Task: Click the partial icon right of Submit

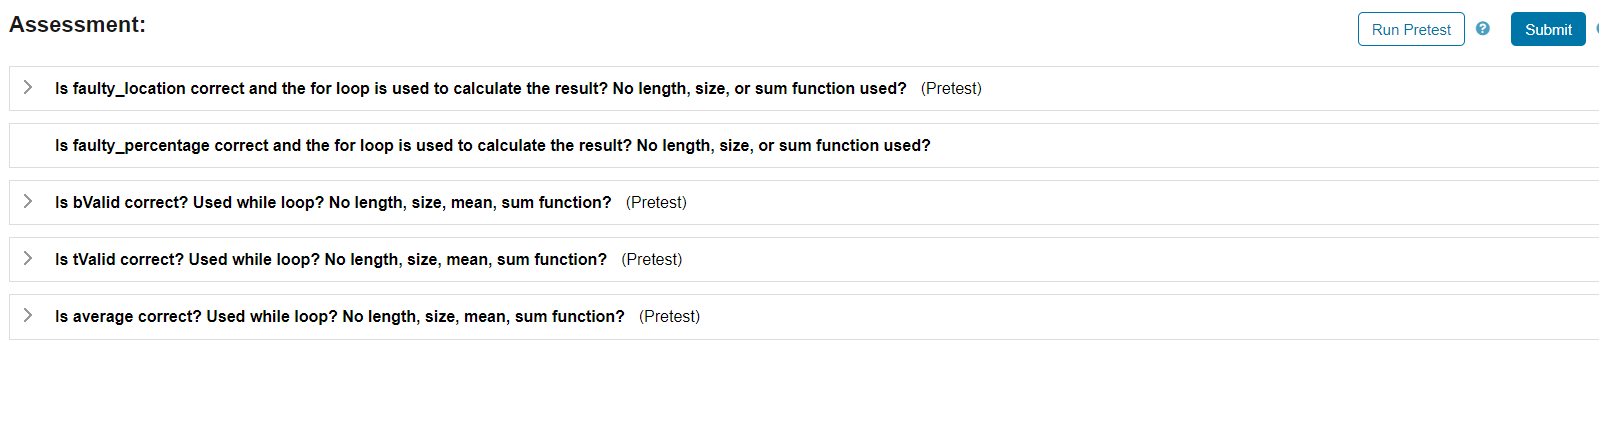Action: (x=1596, y=29)
